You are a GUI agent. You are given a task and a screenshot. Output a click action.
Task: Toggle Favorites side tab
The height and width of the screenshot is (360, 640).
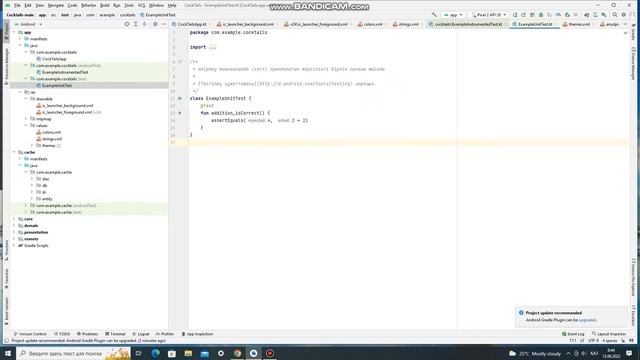tap(6, 278)
